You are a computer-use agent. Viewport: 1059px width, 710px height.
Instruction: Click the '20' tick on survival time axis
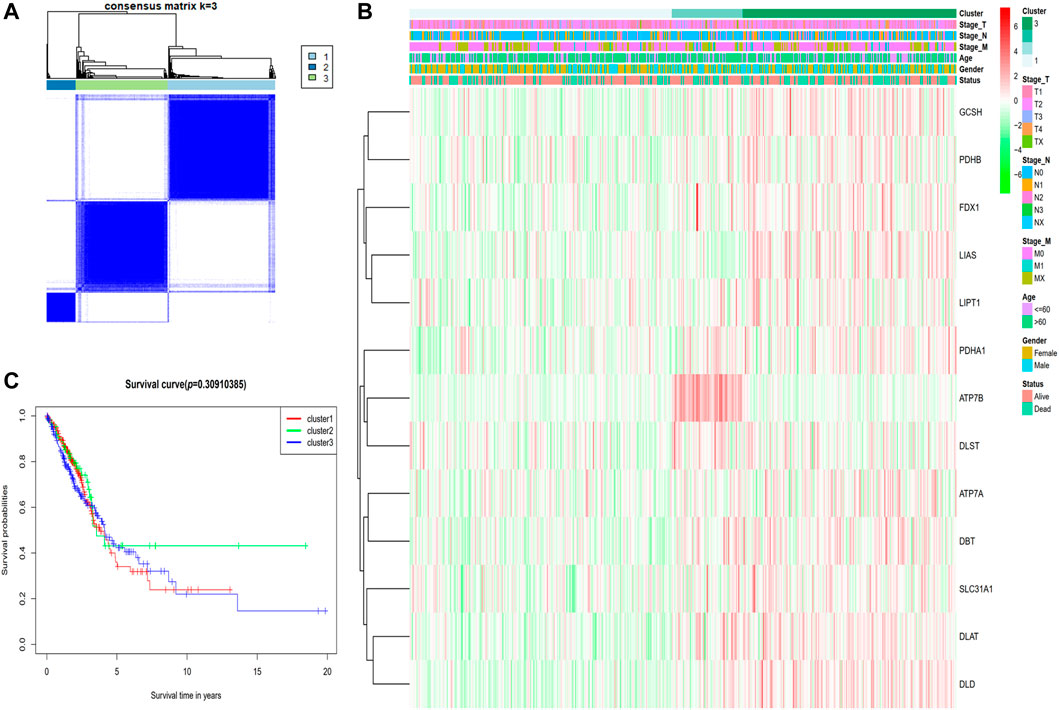[x=327, y=671]
